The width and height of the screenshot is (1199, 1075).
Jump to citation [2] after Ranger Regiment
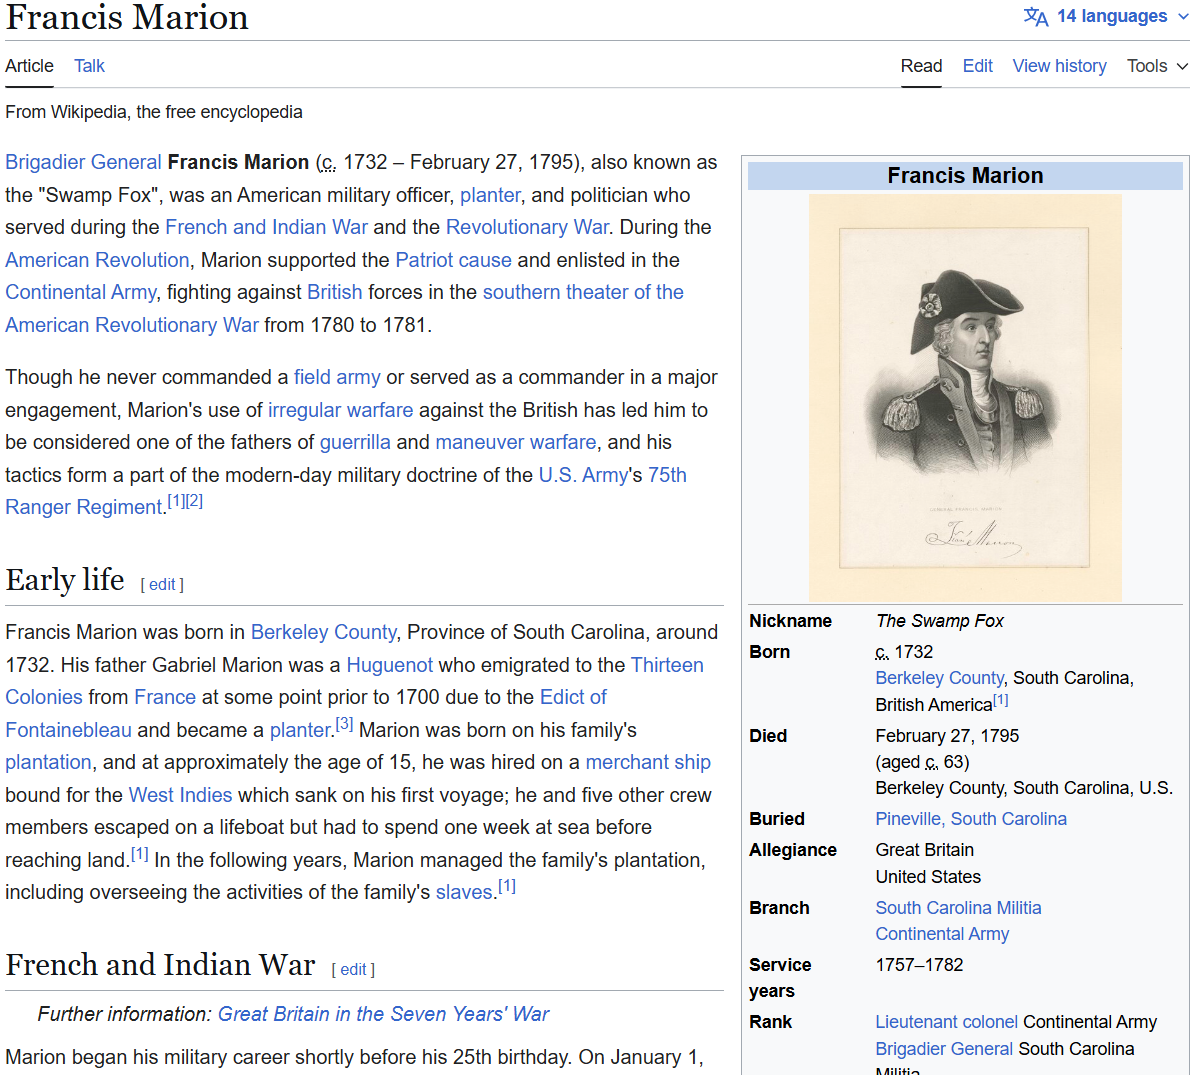pos(194,502)
